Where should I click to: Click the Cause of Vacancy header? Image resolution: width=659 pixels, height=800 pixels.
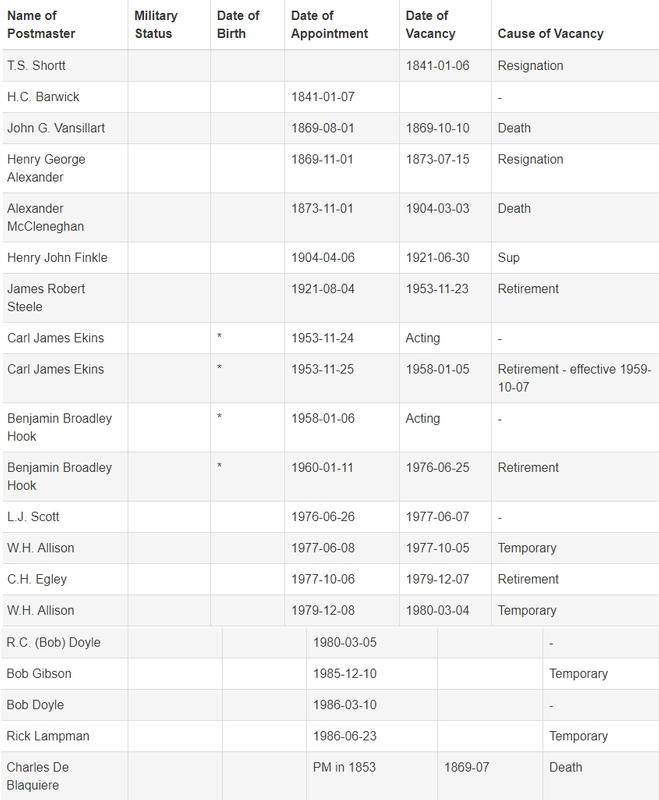click(x=550, y=34)
